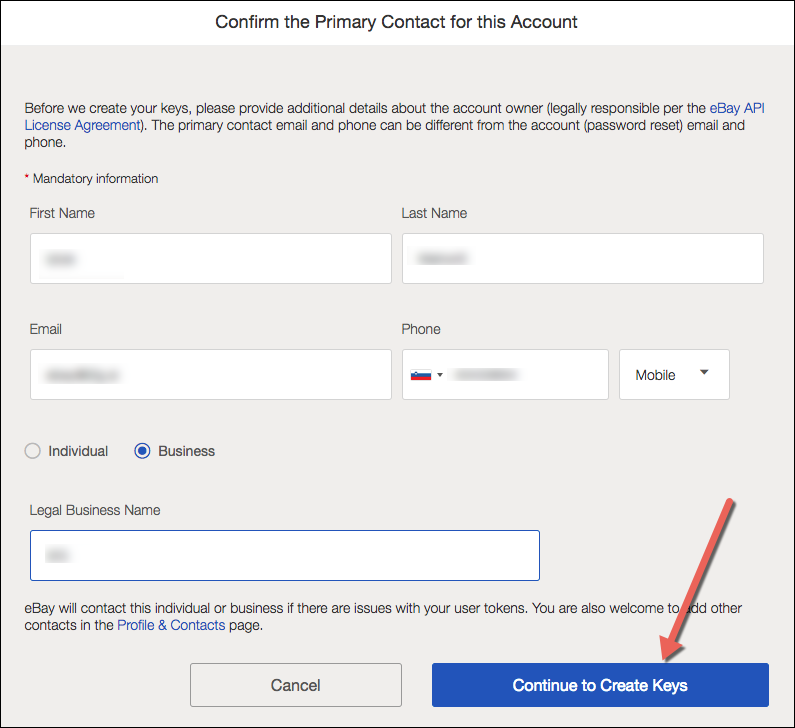Open the Mobile phone type dropdown
Screen dimensions: 795x728
(674, 375)
